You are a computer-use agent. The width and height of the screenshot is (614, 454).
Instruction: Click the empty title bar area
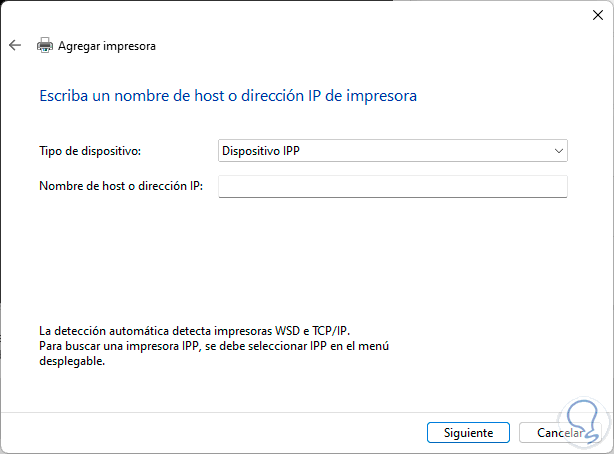(300, 15)
